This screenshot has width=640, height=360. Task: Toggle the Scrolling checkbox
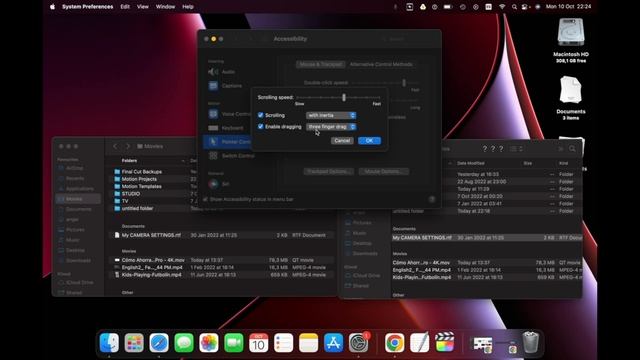(x=260, y=115)
